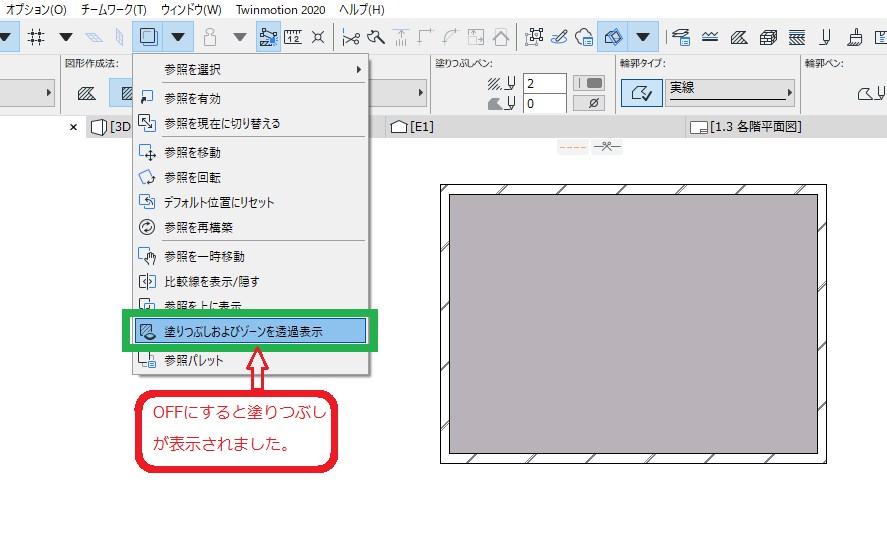Click the background pen field showing 0
The height and width of the screenshot is (558, 887).
pos(544,104)
